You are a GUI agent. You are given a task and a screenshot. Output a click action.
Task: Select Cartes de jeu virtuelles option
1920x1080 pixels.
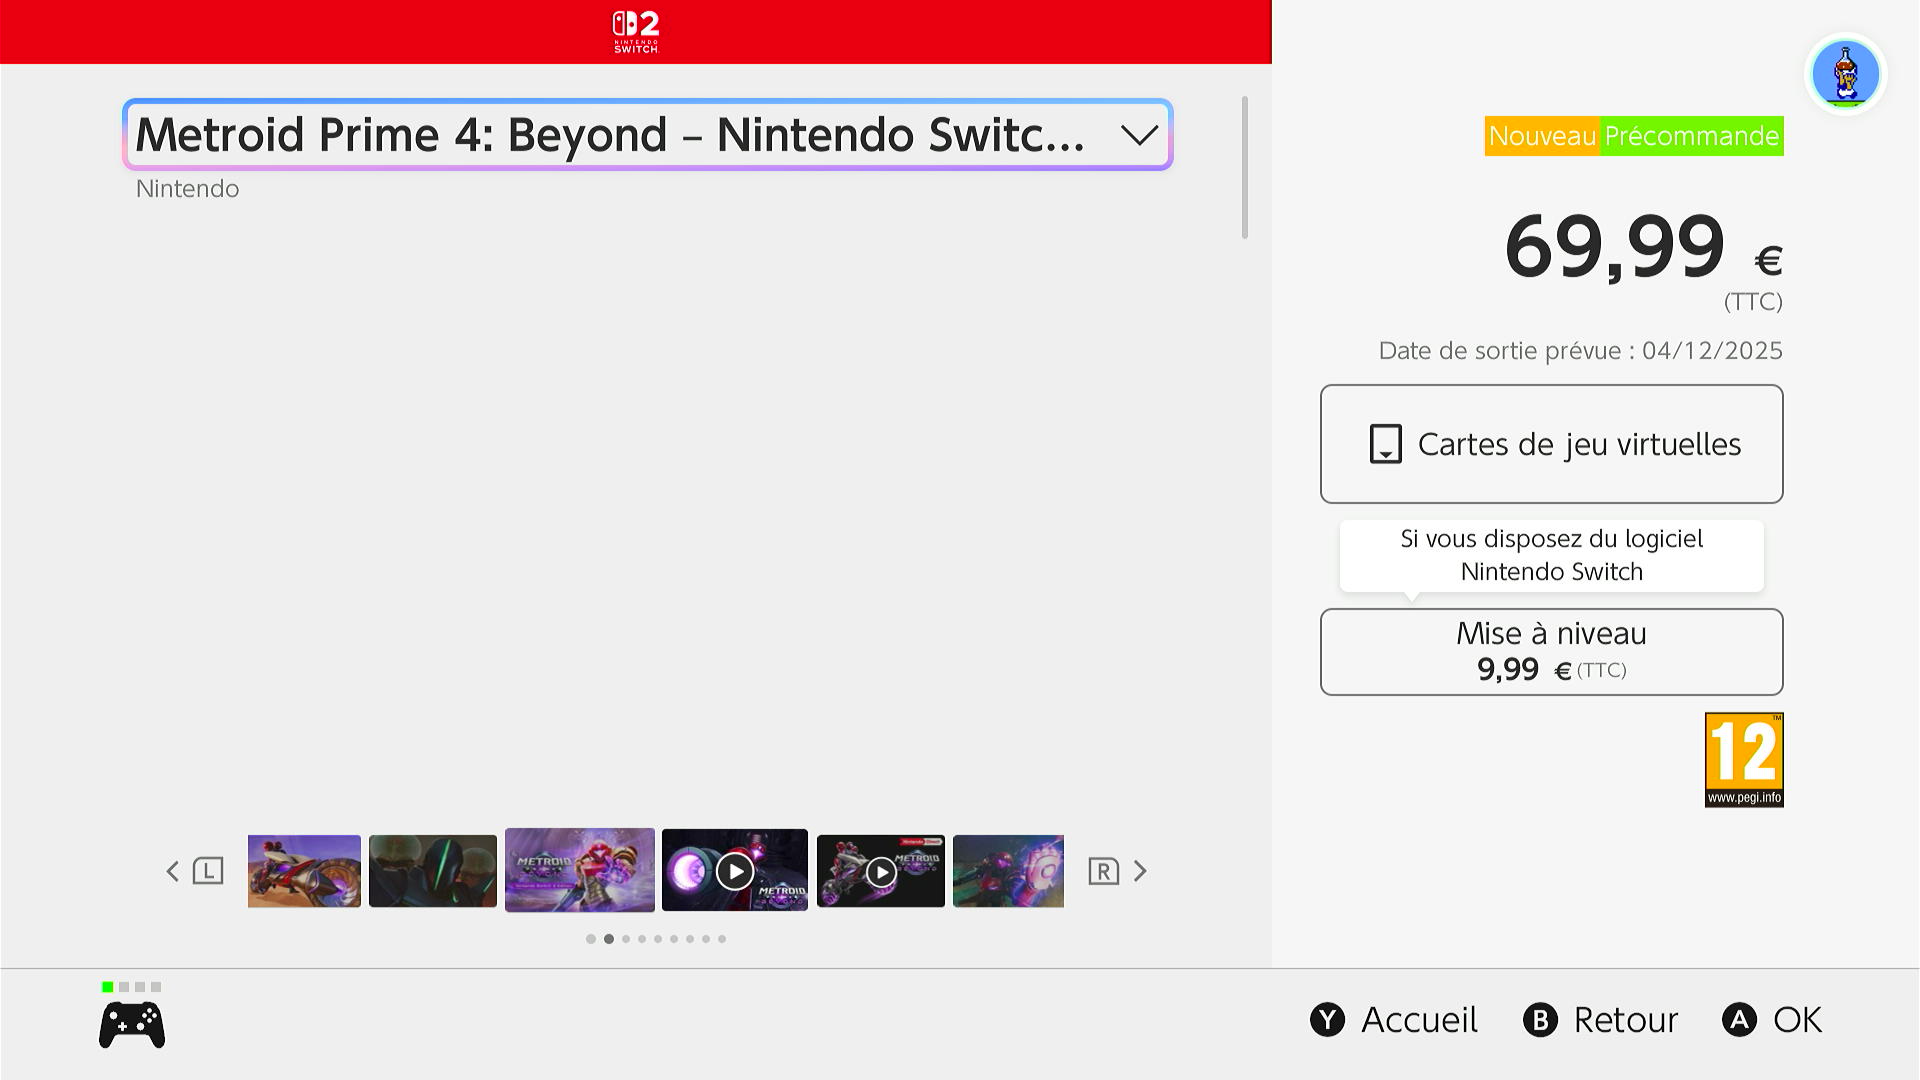pyautogui.click(x=1551, y=444)
